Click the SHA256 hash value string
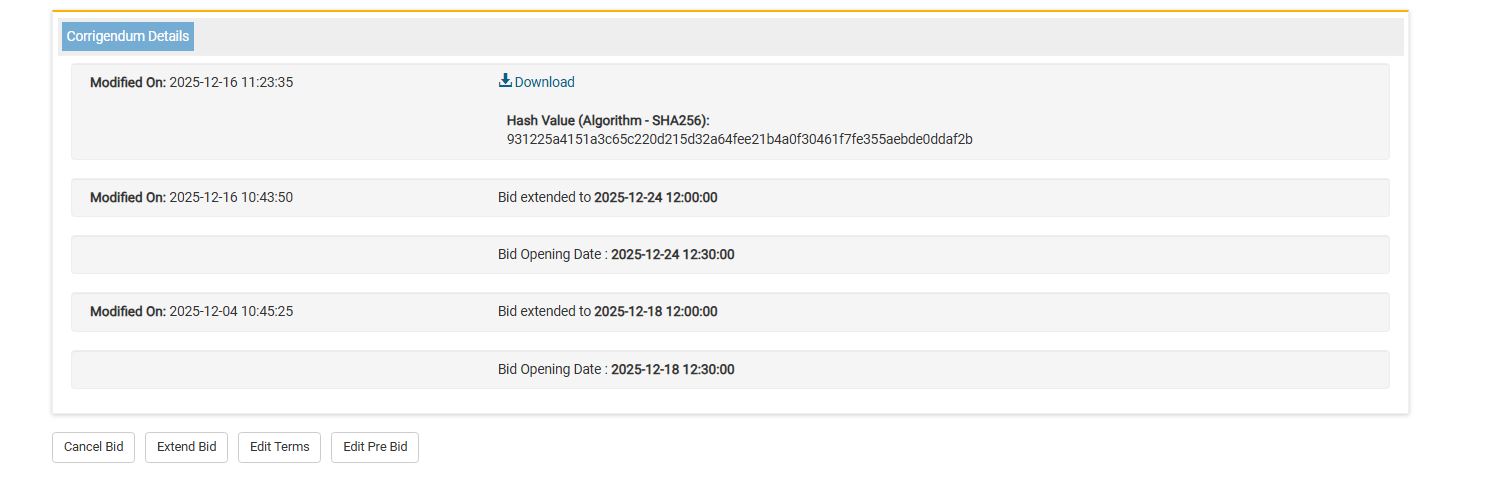 pos(739,139)
